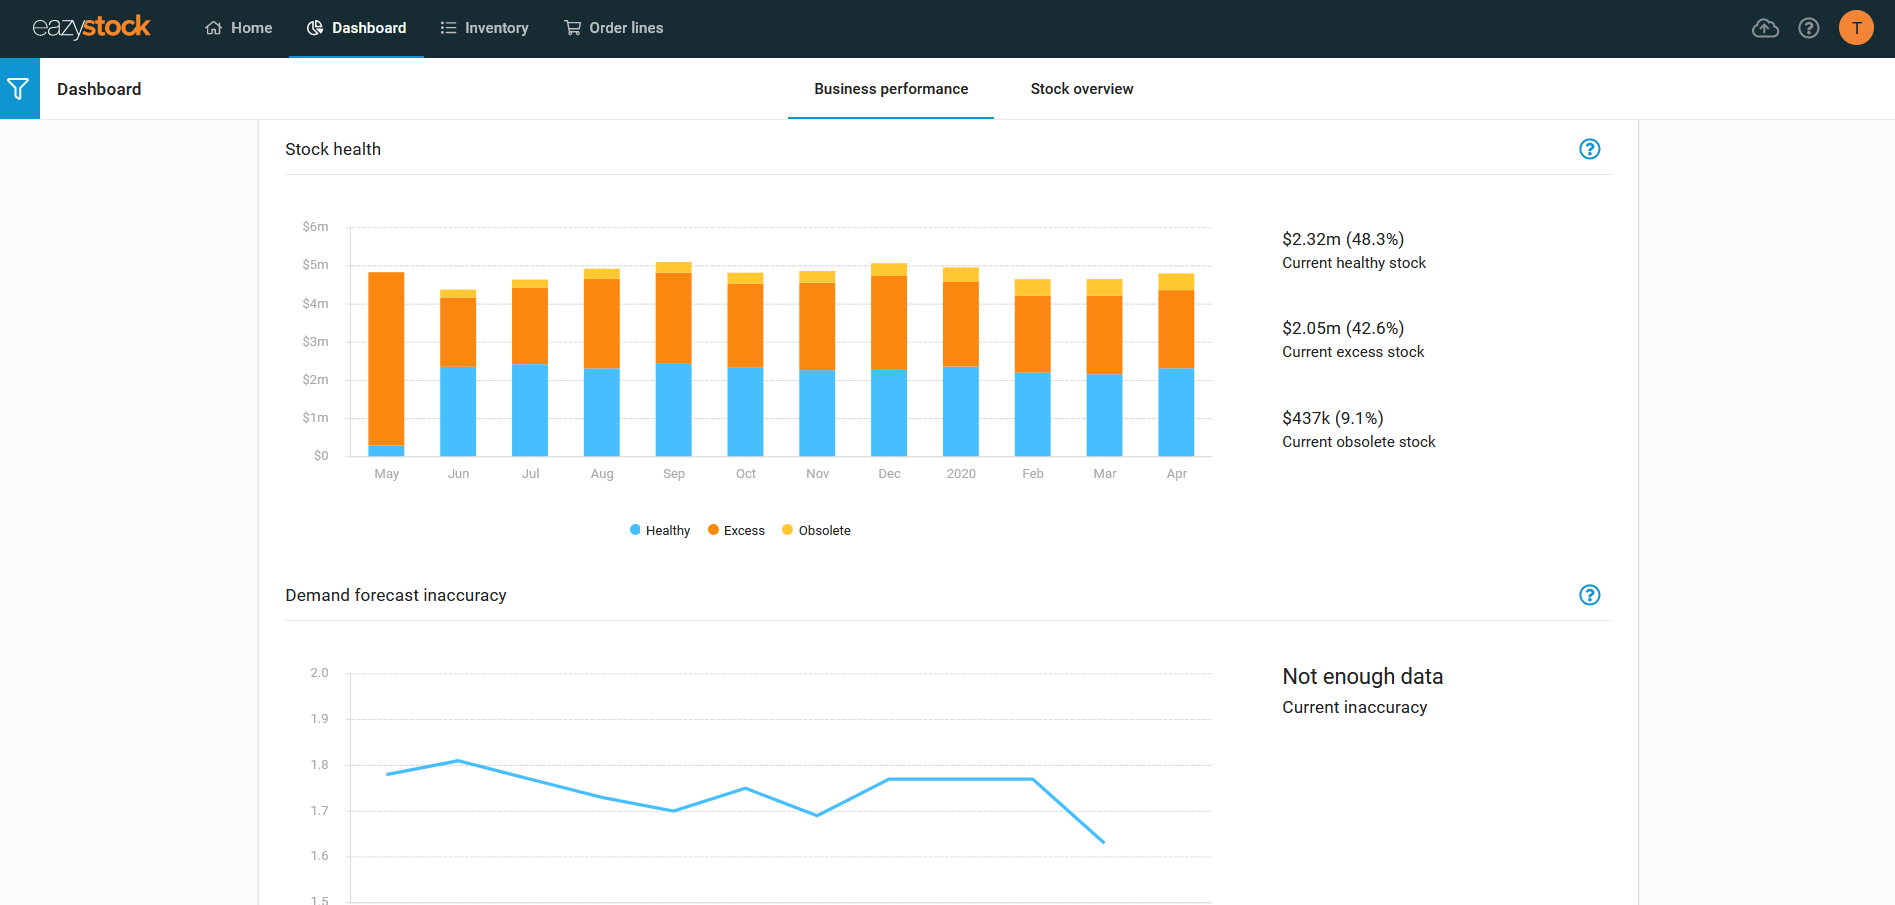Click the cloud upload icon
The height and width of the screenshot is (905, 1895).
coord(1765,28)
